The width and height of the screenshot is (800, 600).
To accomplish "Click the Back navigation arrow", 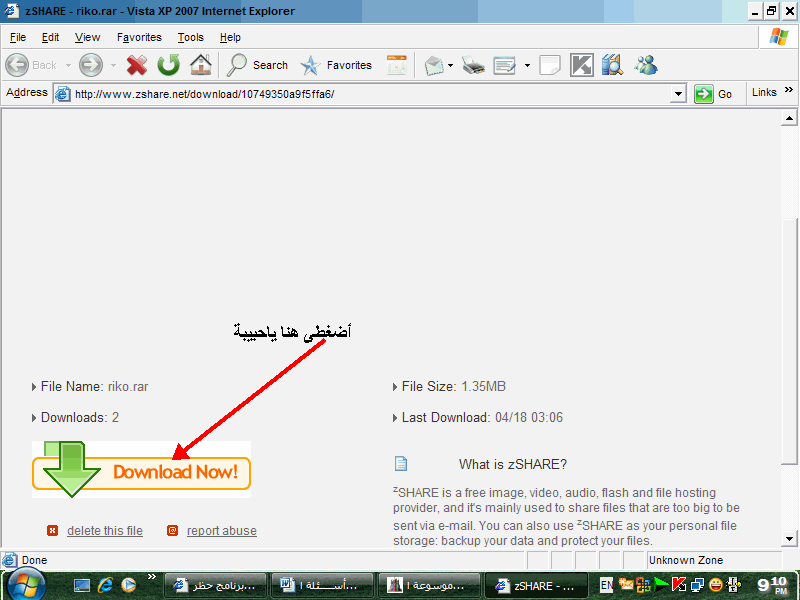I will (x=17, y=65).
